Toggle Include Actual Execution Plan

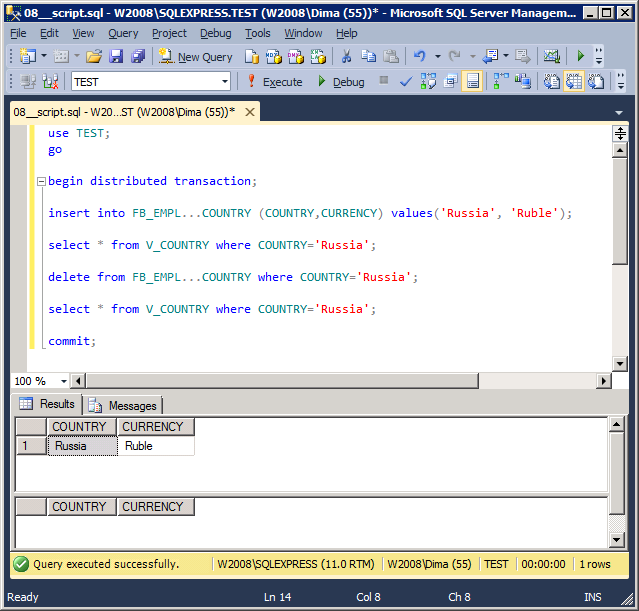coord(500,81)
